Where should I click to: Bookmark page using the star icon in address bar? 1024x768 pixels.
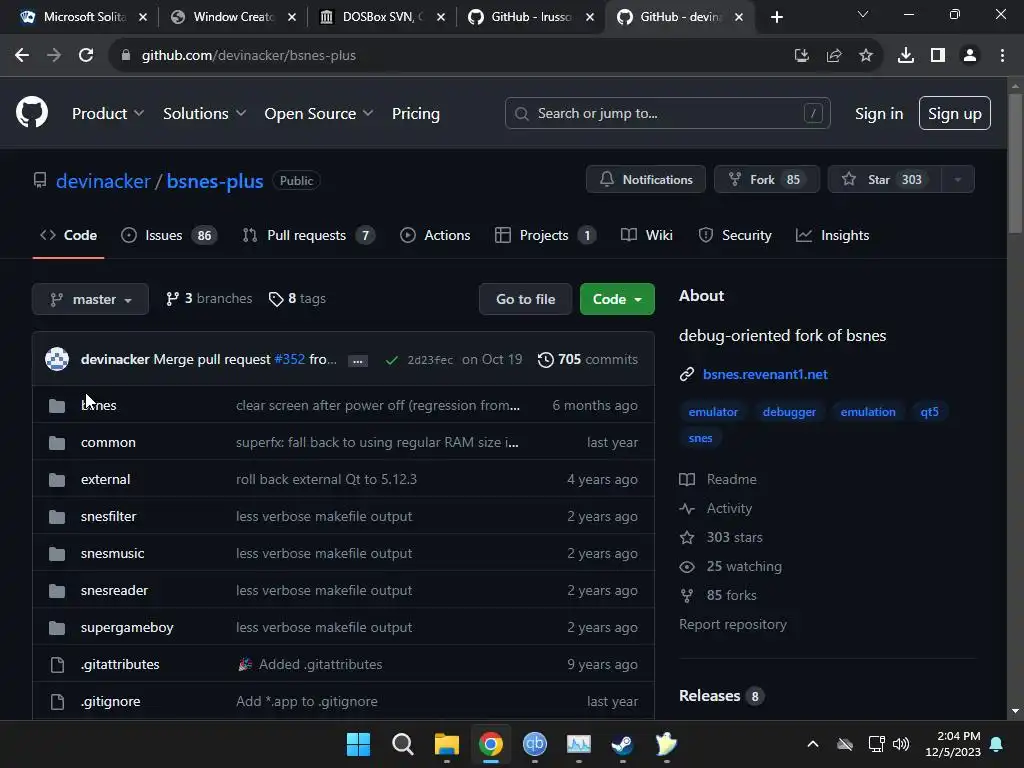pyautogui.click(x=866, y=56)
